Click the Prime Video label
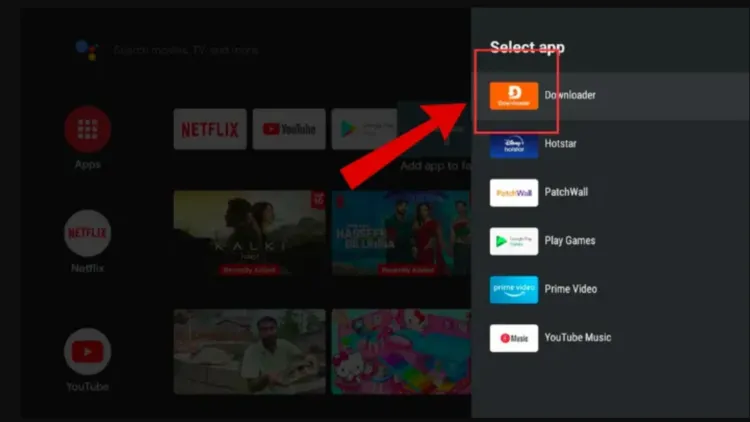The height and width of the screenshot is (422, 750). point(571,289)
